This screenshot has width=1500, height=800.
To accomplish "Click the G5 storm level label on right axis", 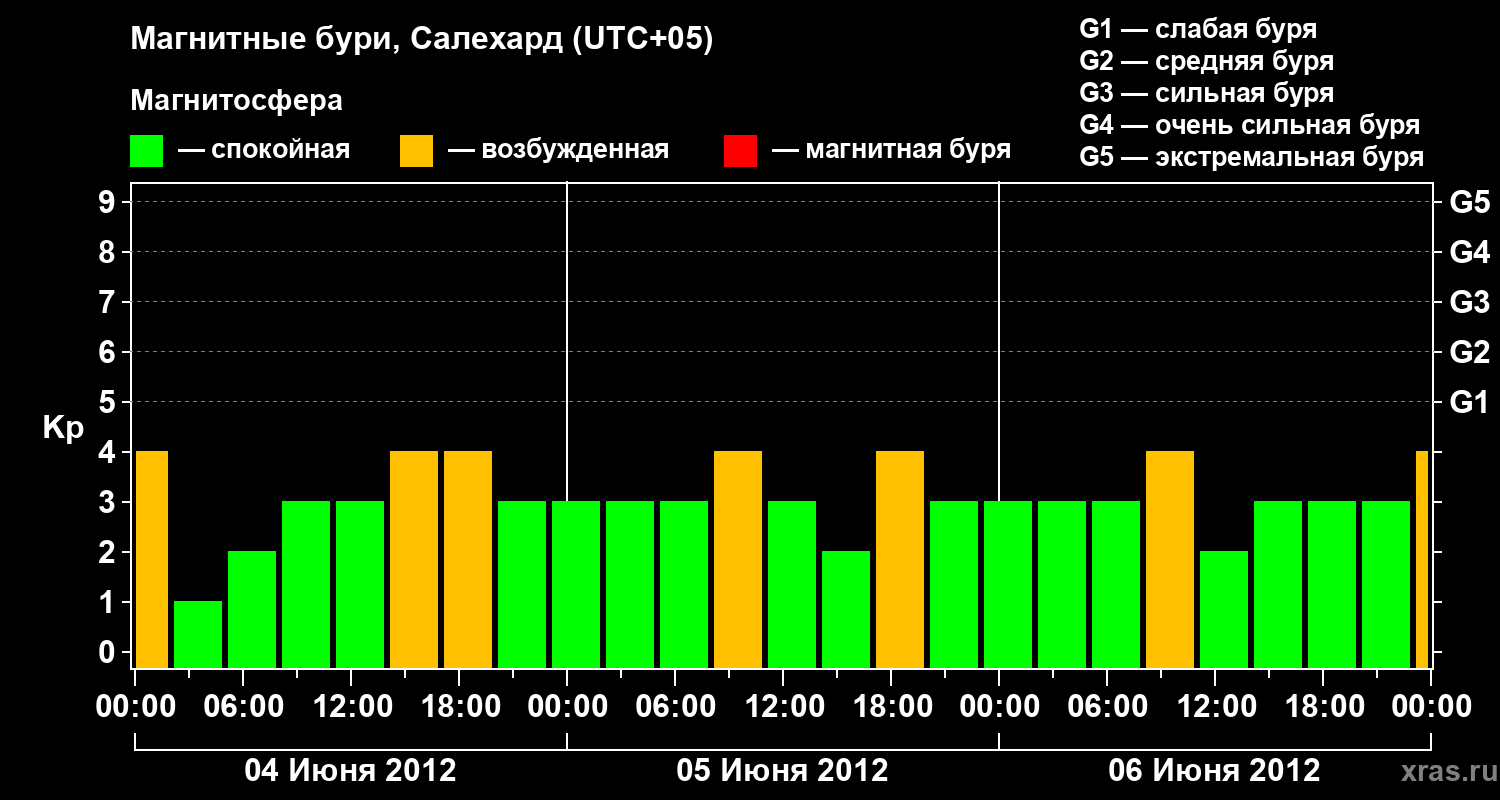I will coord(1470,202).
